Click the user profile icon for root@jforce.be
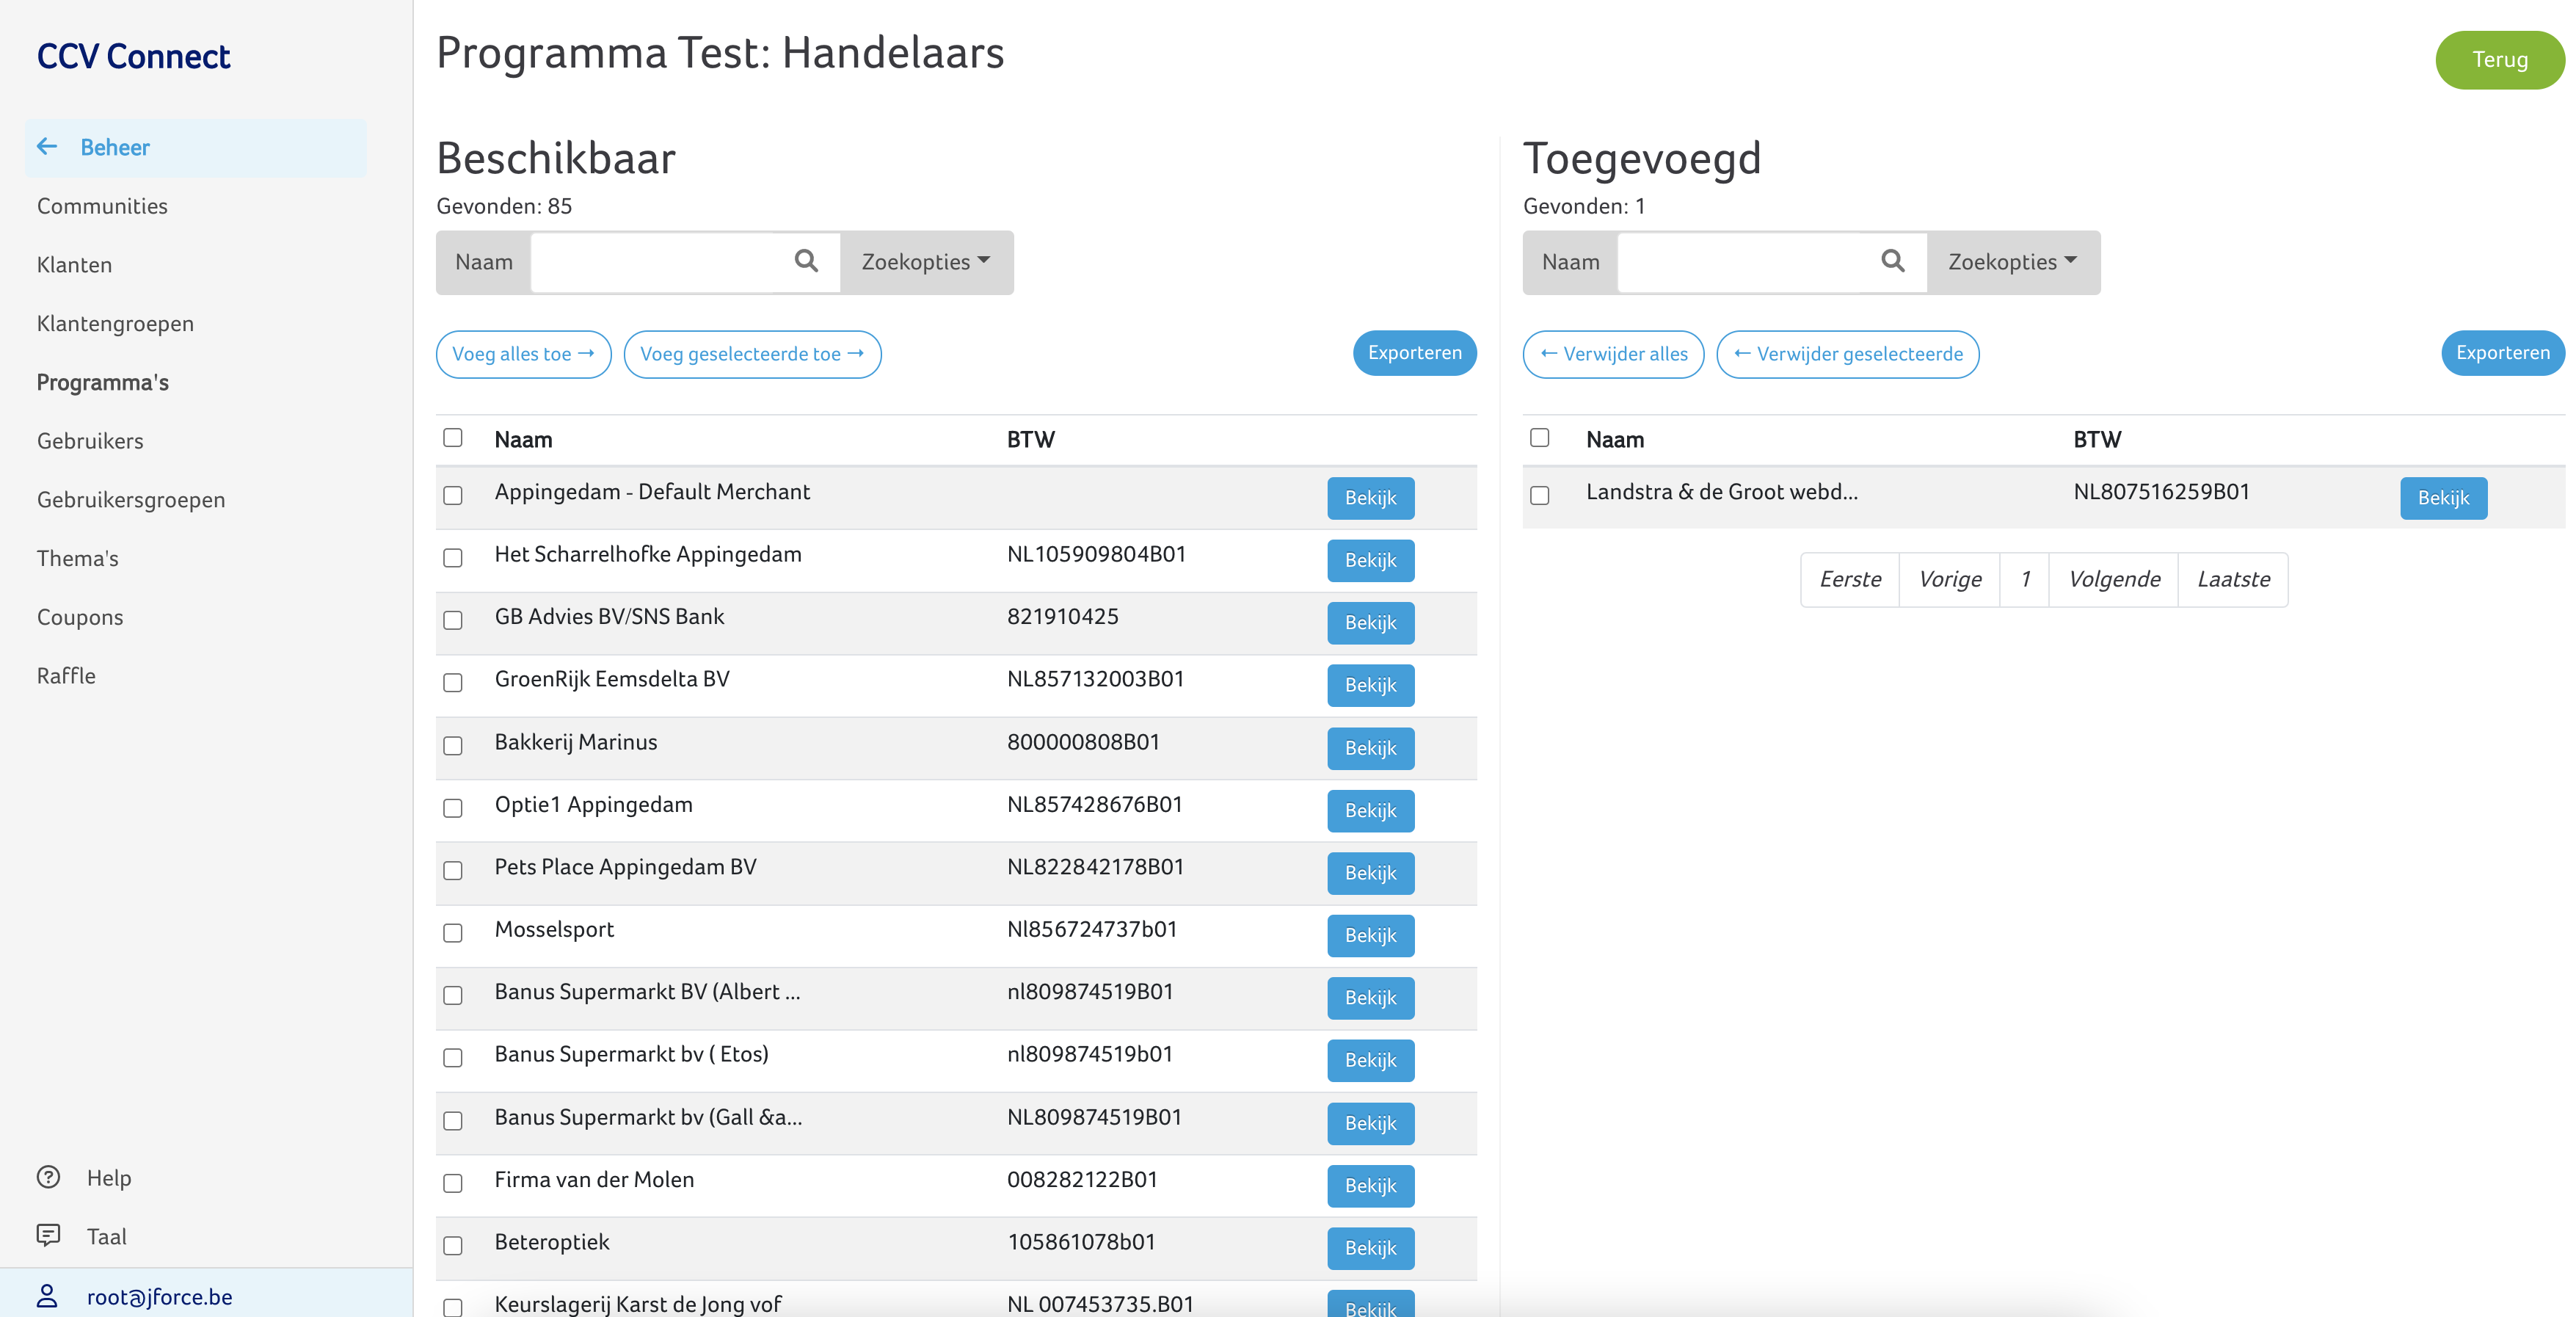The height and width of the screenshot is (1317, 2576). (x=47, y=1296)
